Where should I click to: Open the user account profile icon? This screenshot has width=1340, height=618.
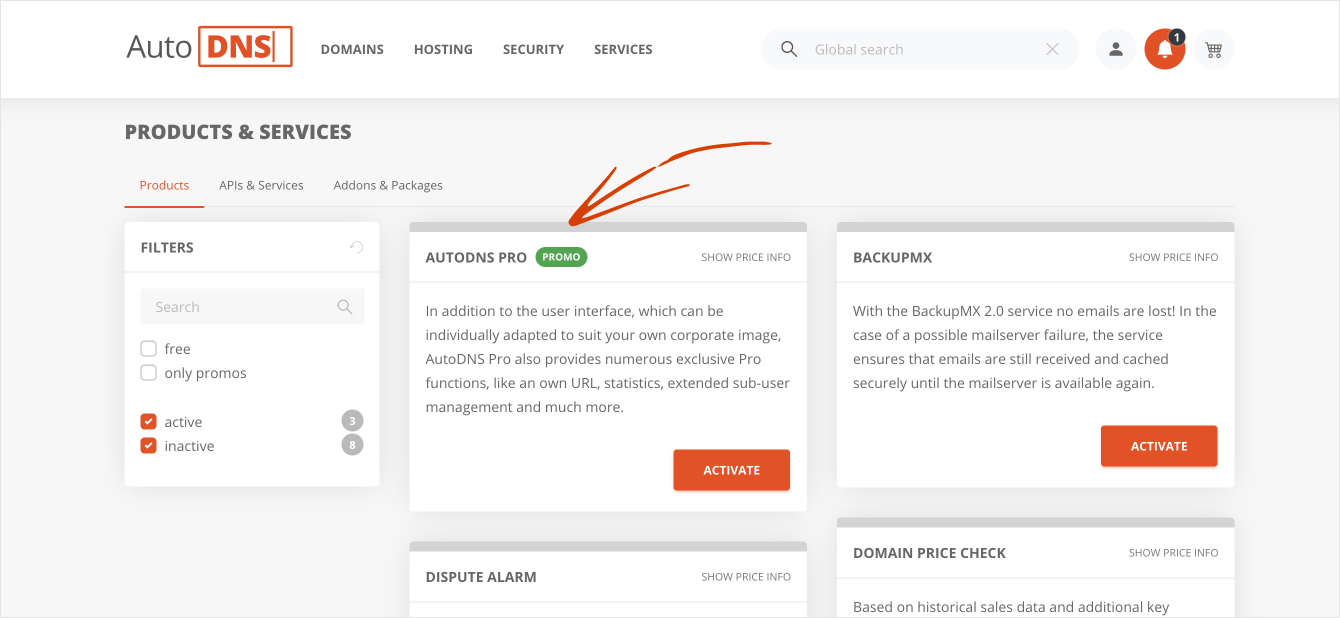pyautogui.click(x=1116, y=49)
